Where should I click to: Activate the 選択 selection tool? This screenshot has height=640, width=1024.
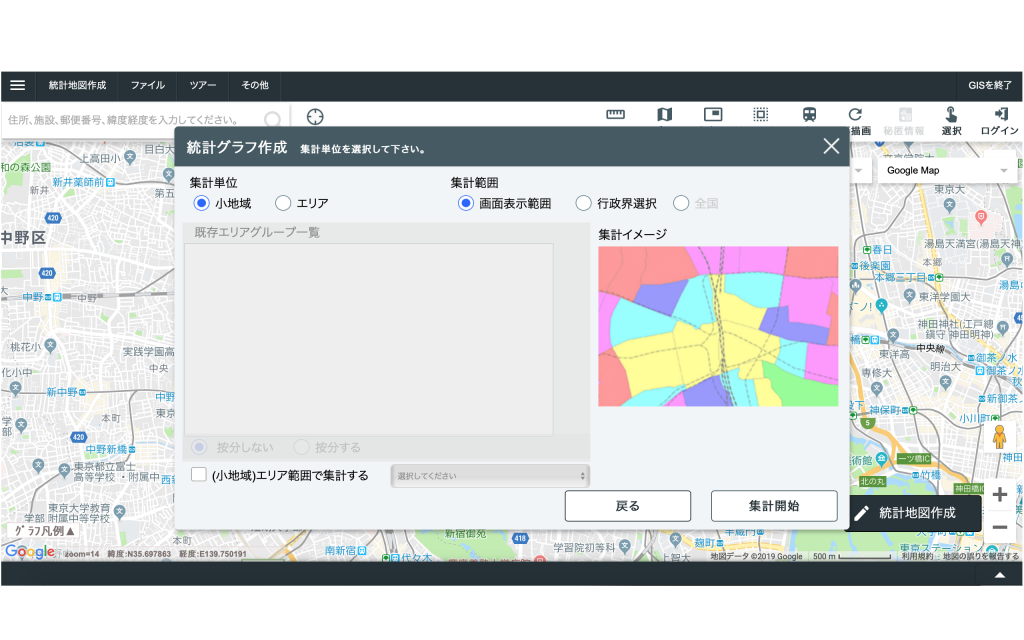coord(951,115)
